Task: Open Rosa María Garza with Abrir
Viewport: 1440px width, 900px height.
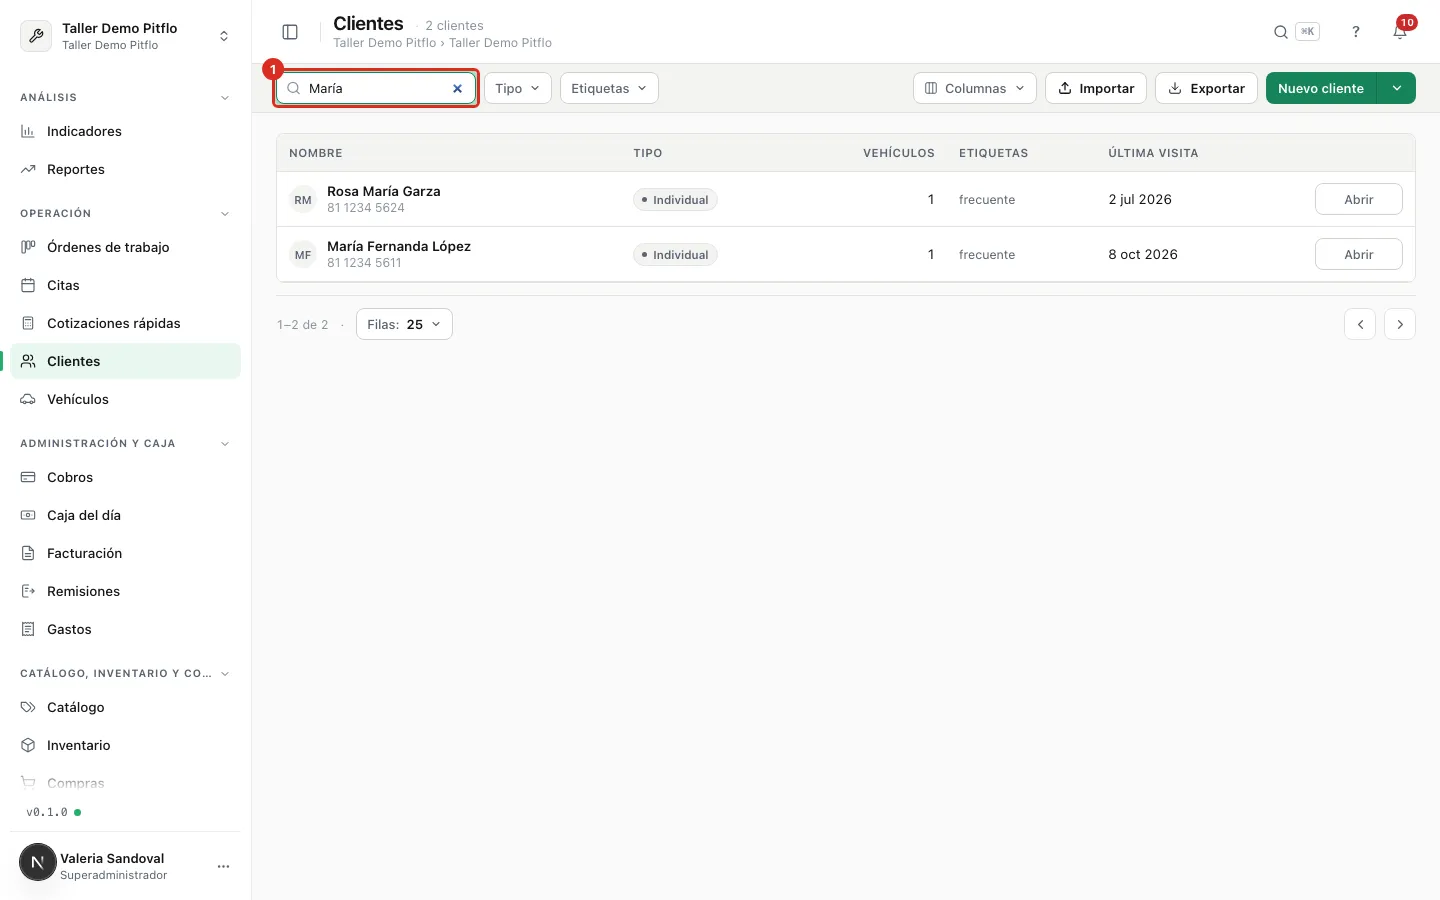Action: click(x=1358, y=199)
